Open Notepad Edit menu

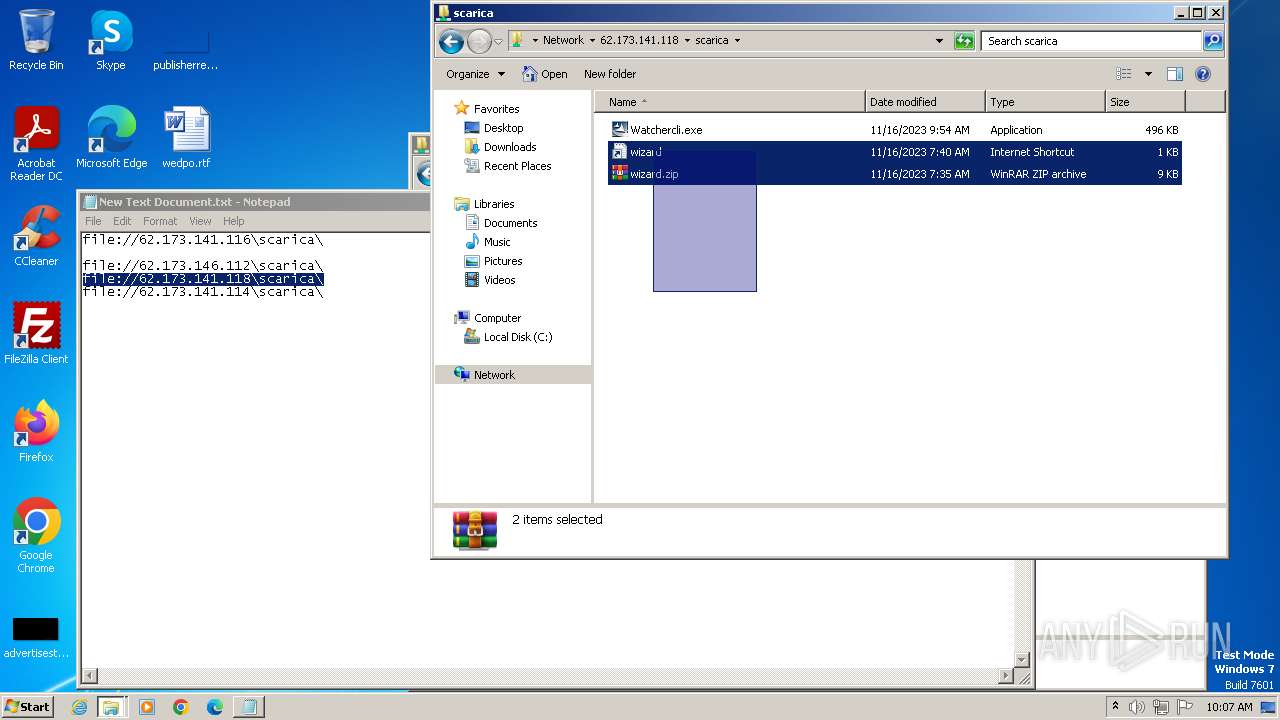click(x=122, y=221)
